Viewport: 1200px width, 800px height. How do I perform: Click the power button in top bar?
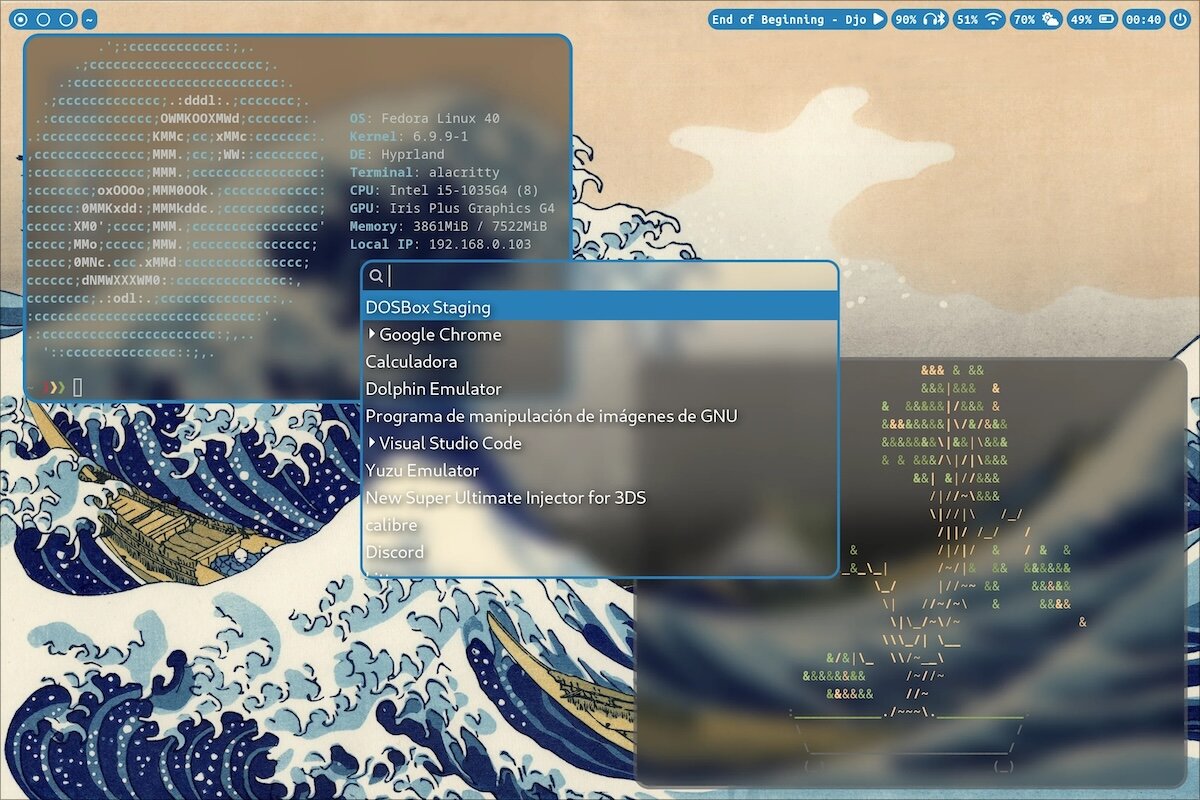pyautogui.click(x=1181, y=19)
